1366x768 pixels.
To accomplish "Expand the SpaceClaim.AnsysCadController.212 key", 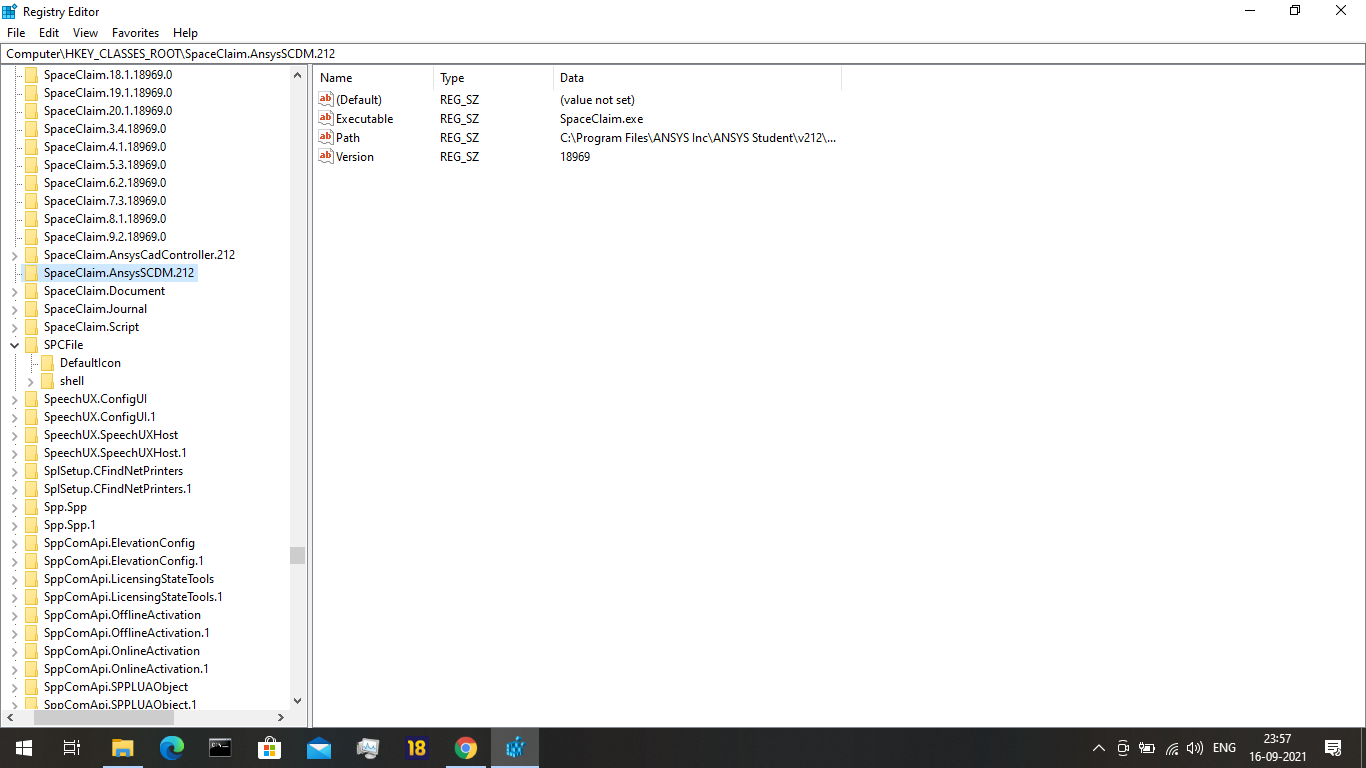I will click(x=14, y=255).
